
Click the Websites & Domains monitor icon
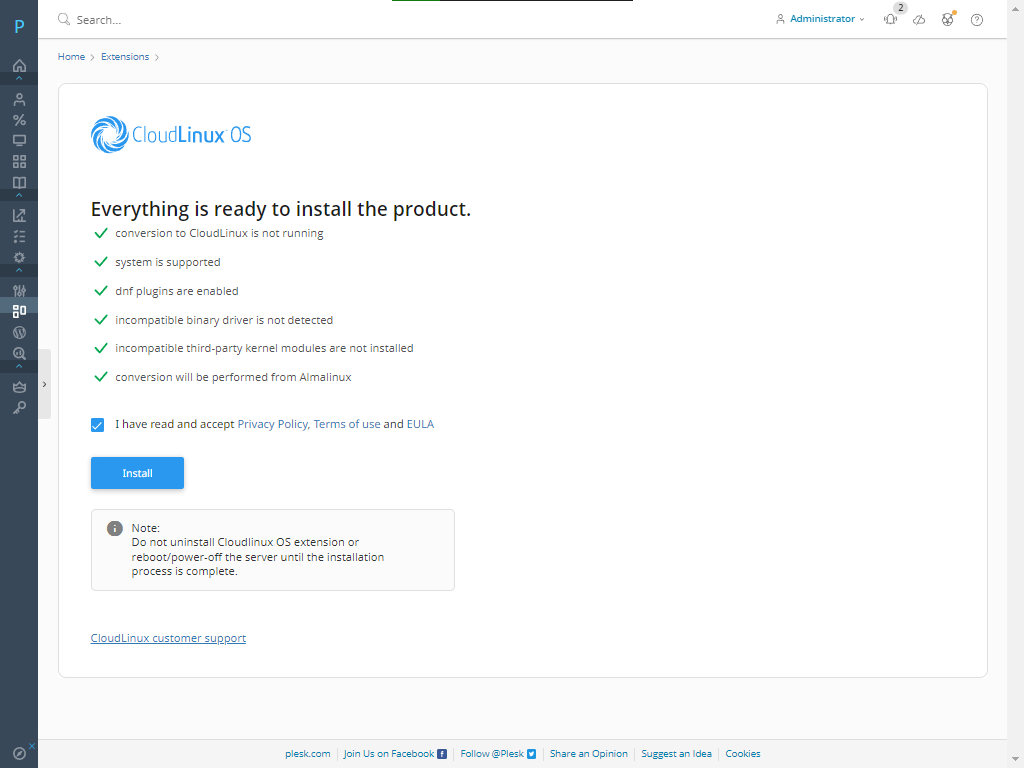(x=19, y=140)
